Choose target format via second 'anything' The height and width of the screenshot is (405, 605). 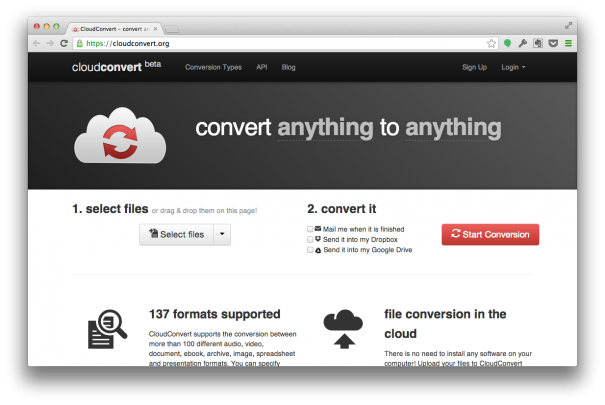pos(453,128)
